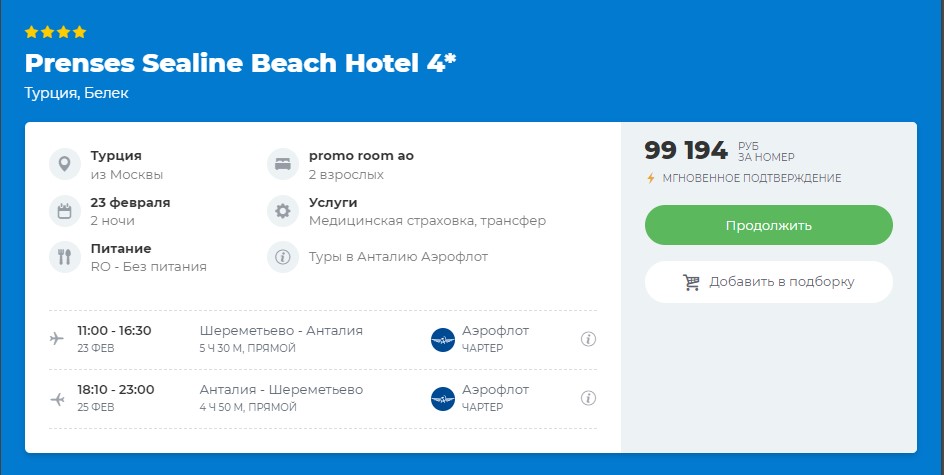
Task: Click the fork and knife Питание icon
Action: click(64, 257)
